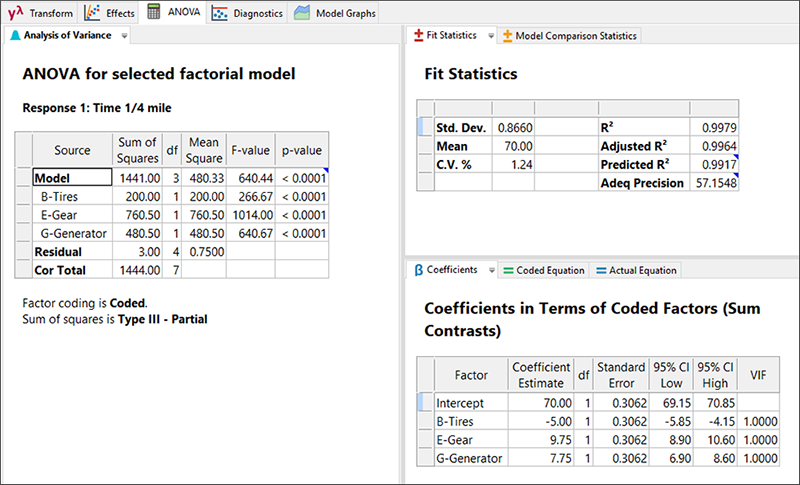Open the Analysis of Variance pane dropdown
800x485 pixels.
[123, 35]
